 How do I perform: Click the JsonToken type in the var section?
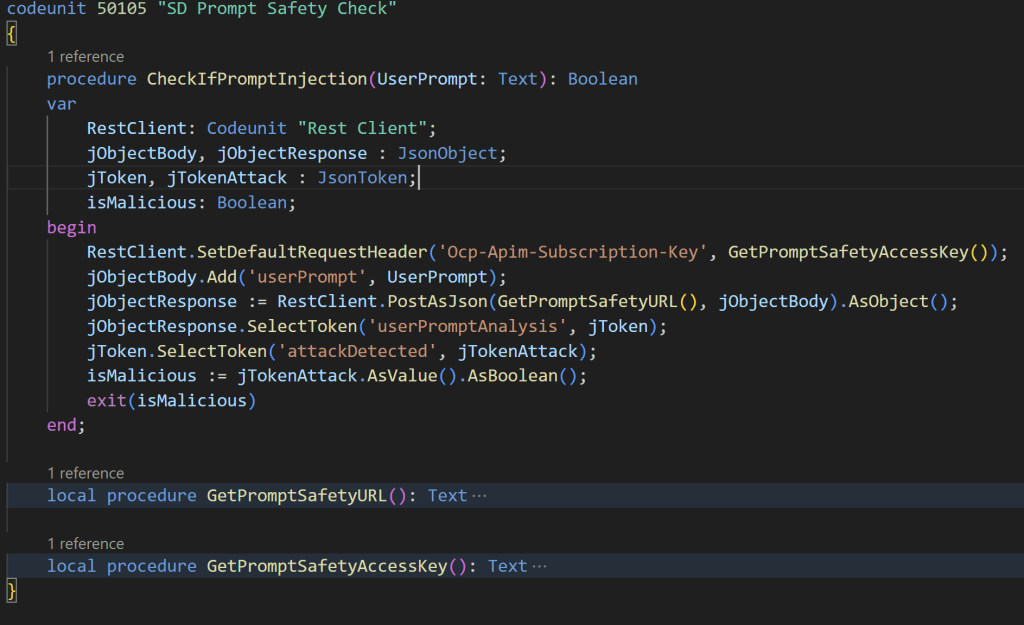point(362,178)
